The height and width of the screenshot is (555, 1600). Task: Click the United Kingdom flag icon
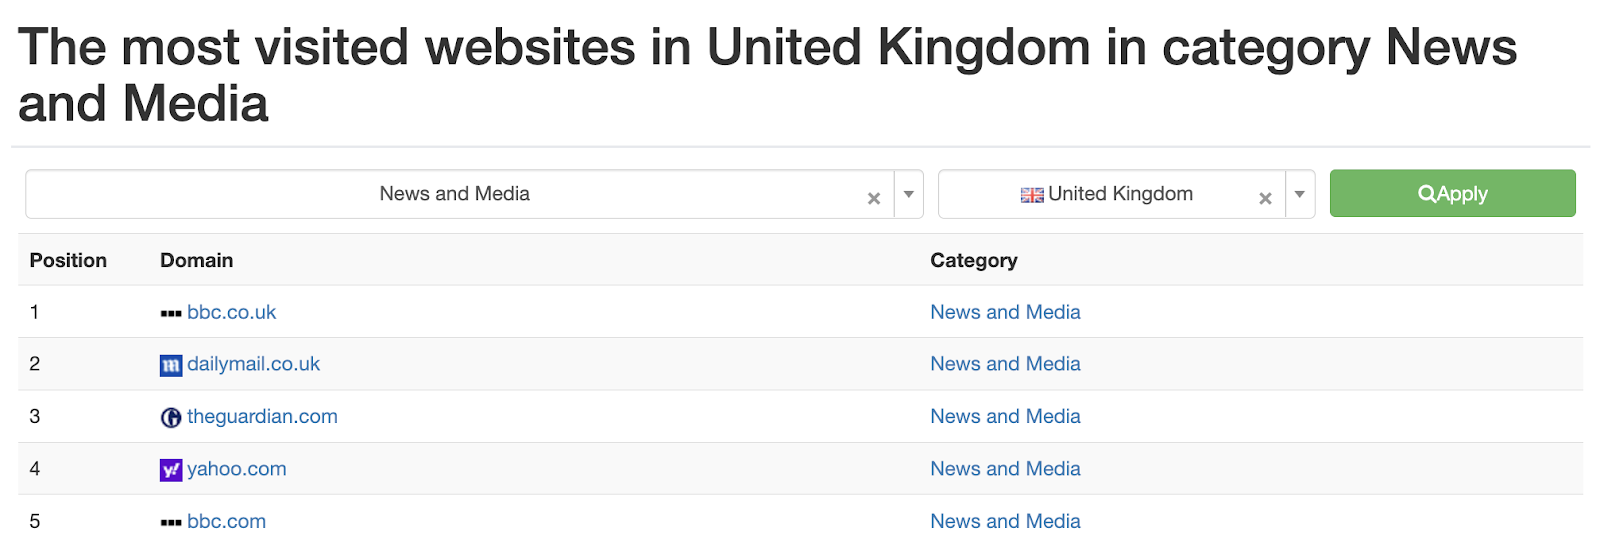click(x=1032, y=195)
